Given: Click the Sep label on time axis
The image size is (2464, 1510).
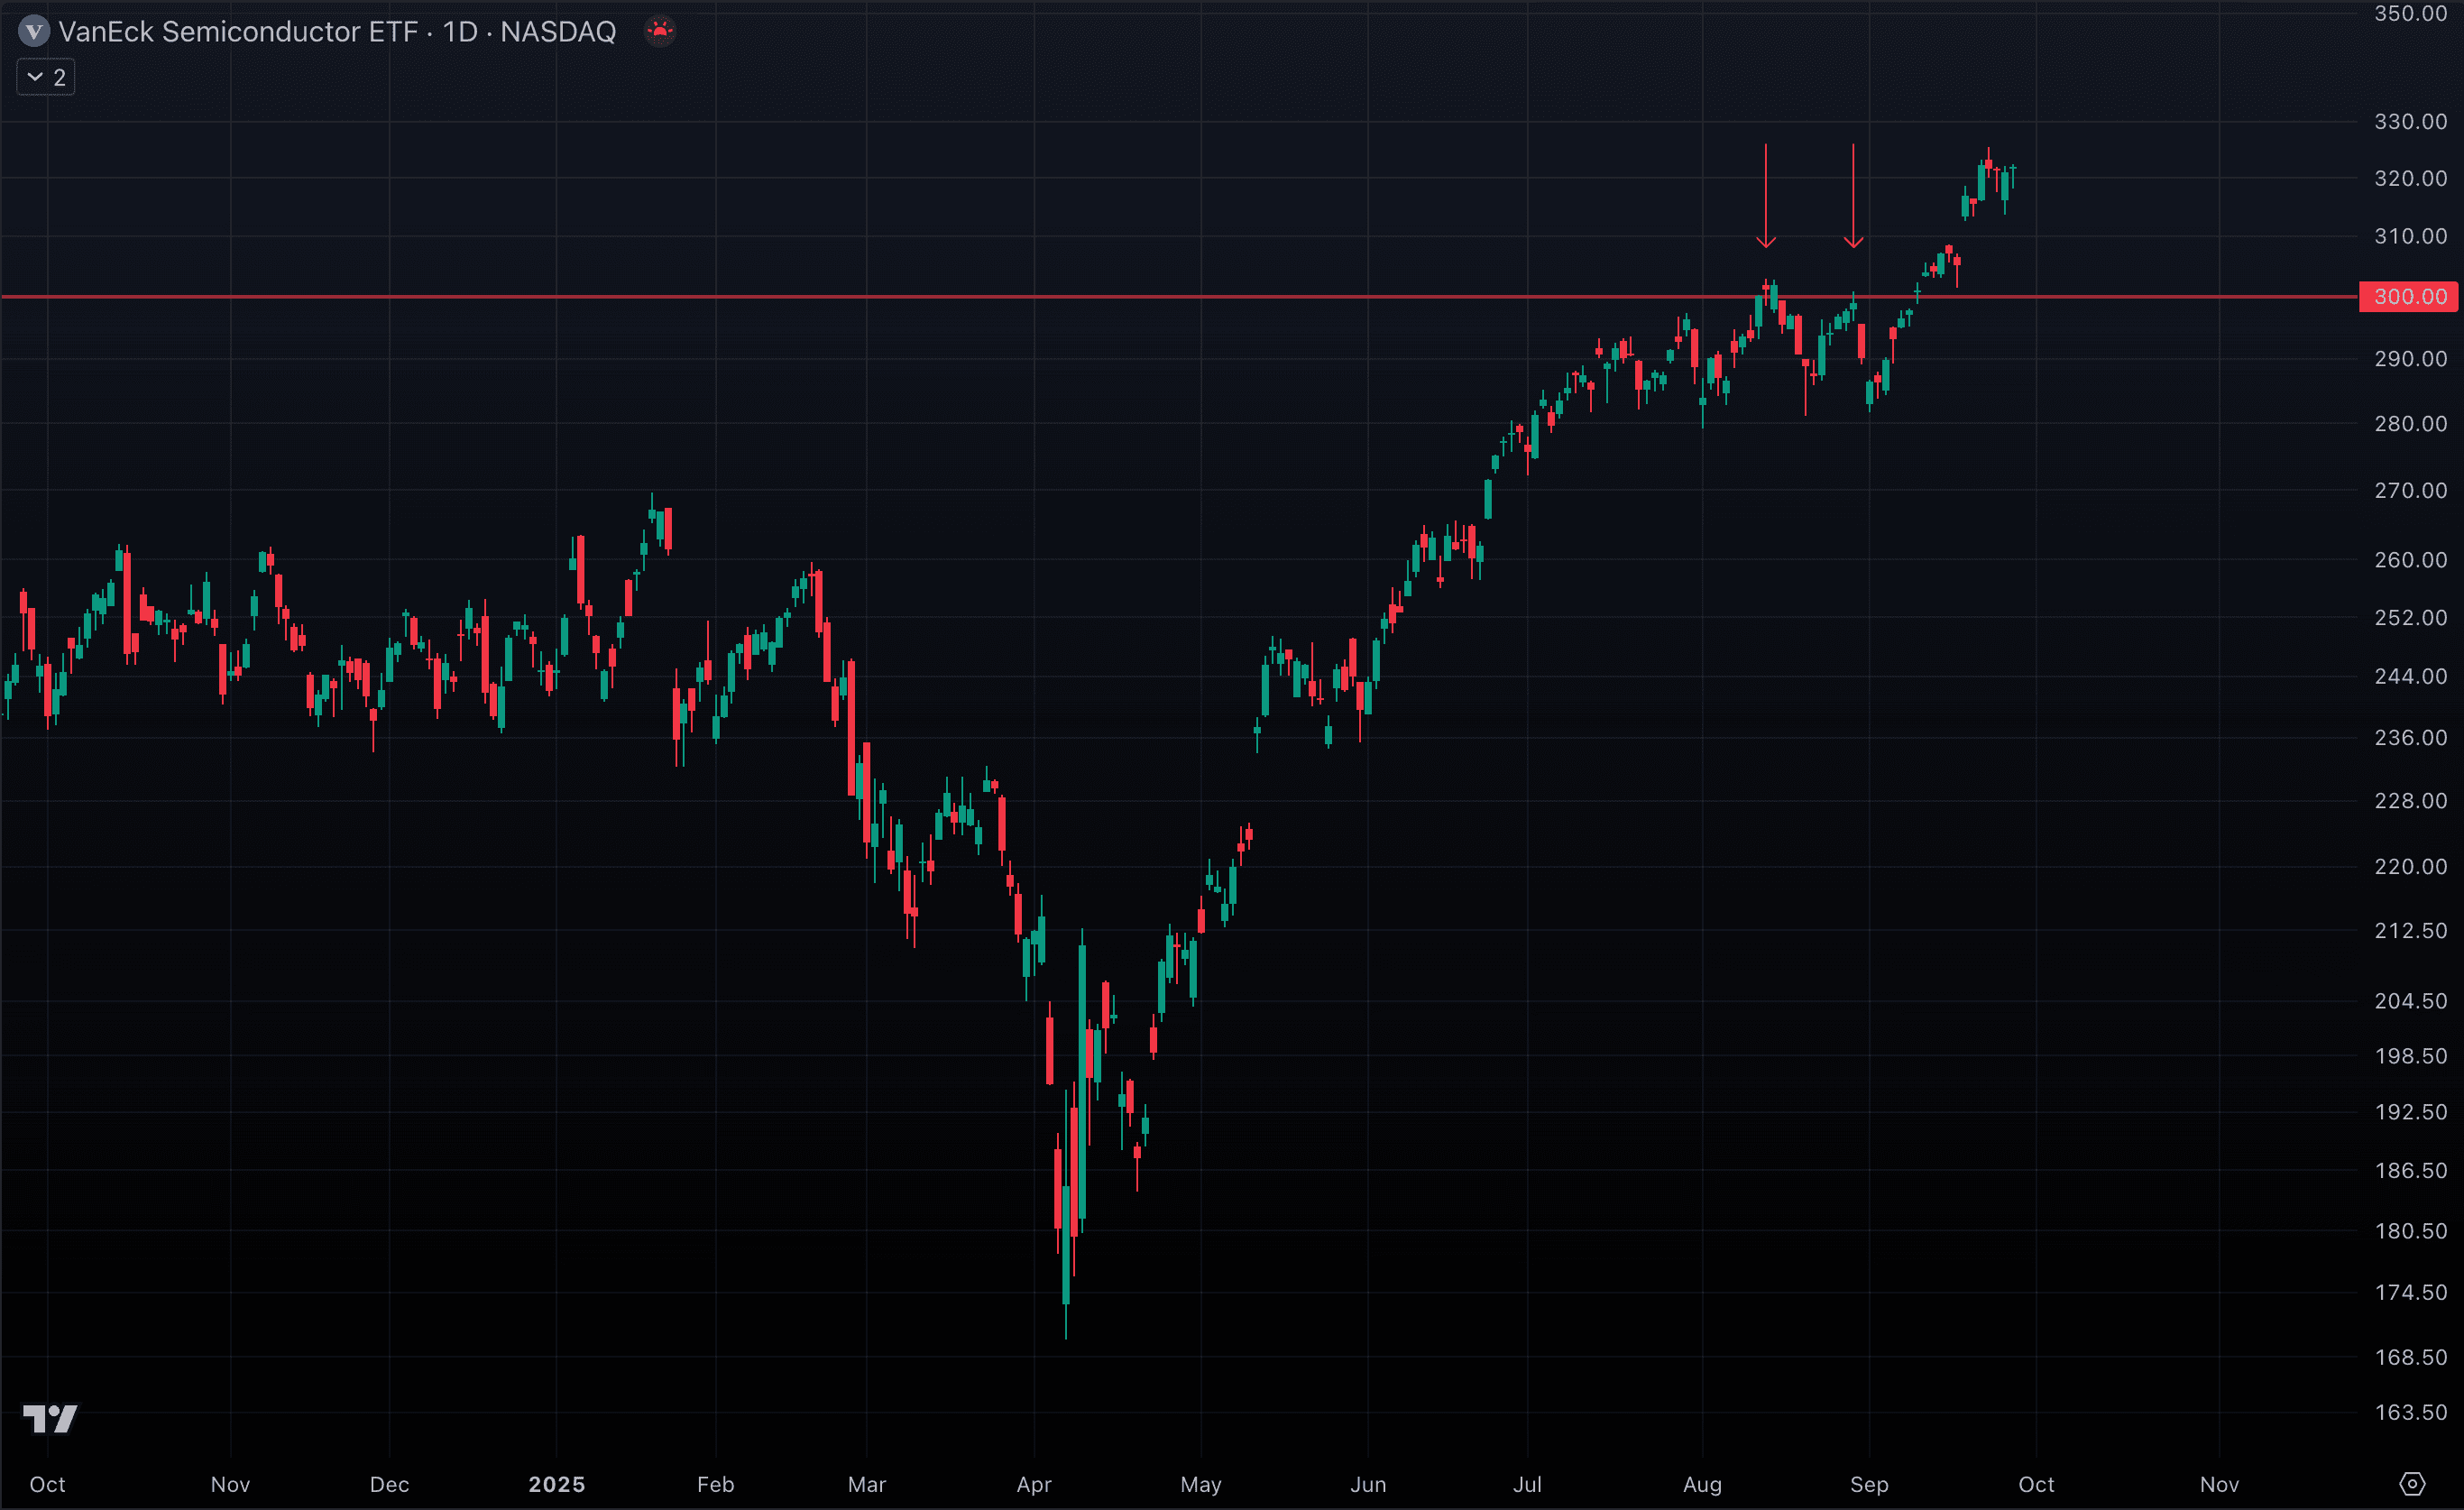Looking at the screenshot, I should point(1869,1484).
